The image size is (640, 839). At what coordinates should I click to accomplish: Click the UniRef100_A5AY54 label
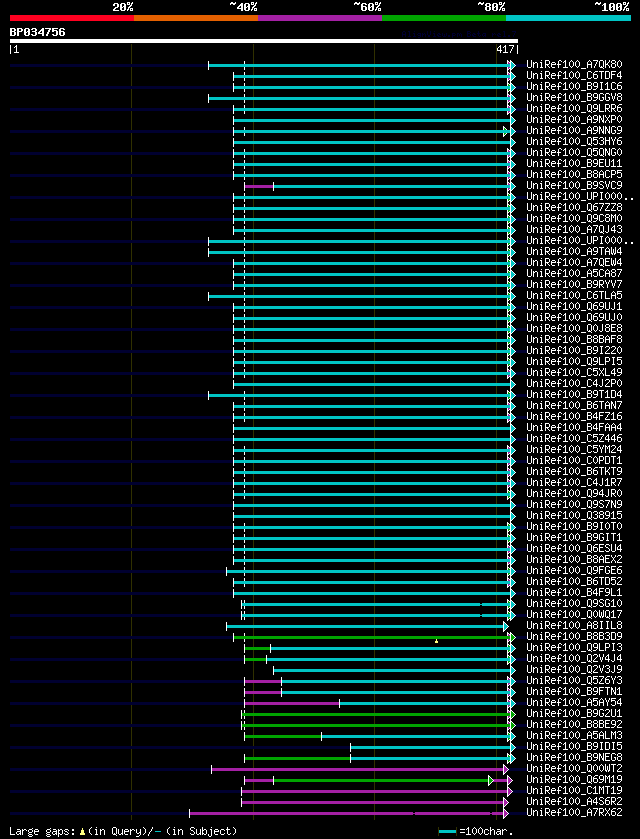[574, 703]
